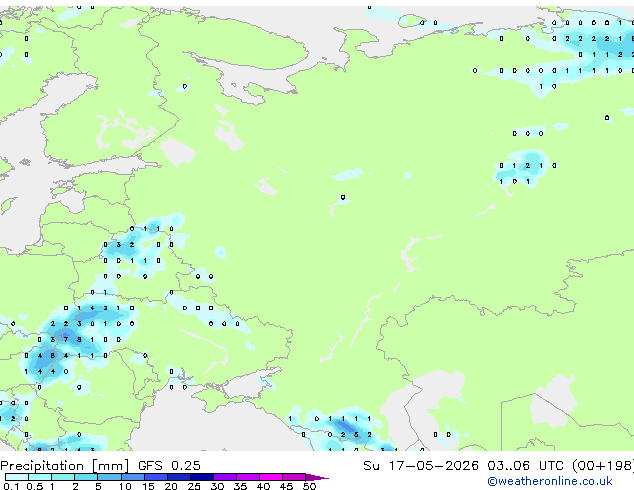
Task: Click the "(00+198)" forecast offset text
Action: [603, 465]
